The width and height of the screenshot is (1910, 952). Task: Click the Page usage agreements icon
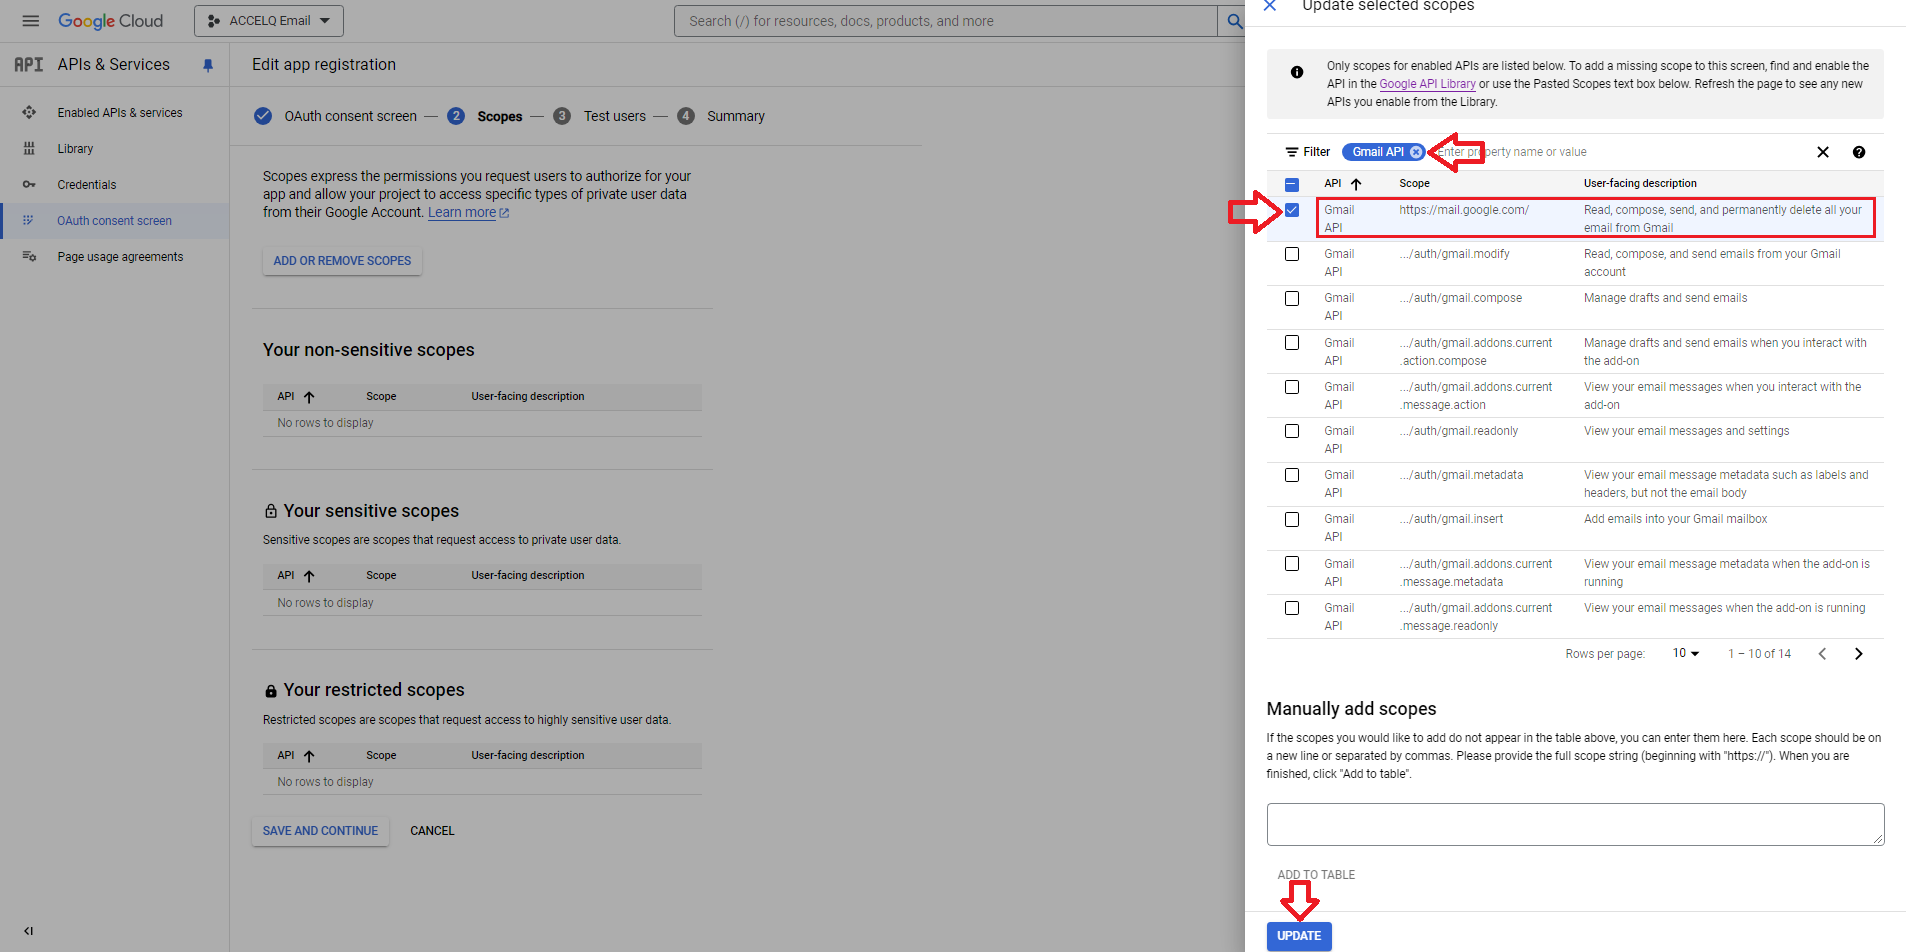pos(29,257)
